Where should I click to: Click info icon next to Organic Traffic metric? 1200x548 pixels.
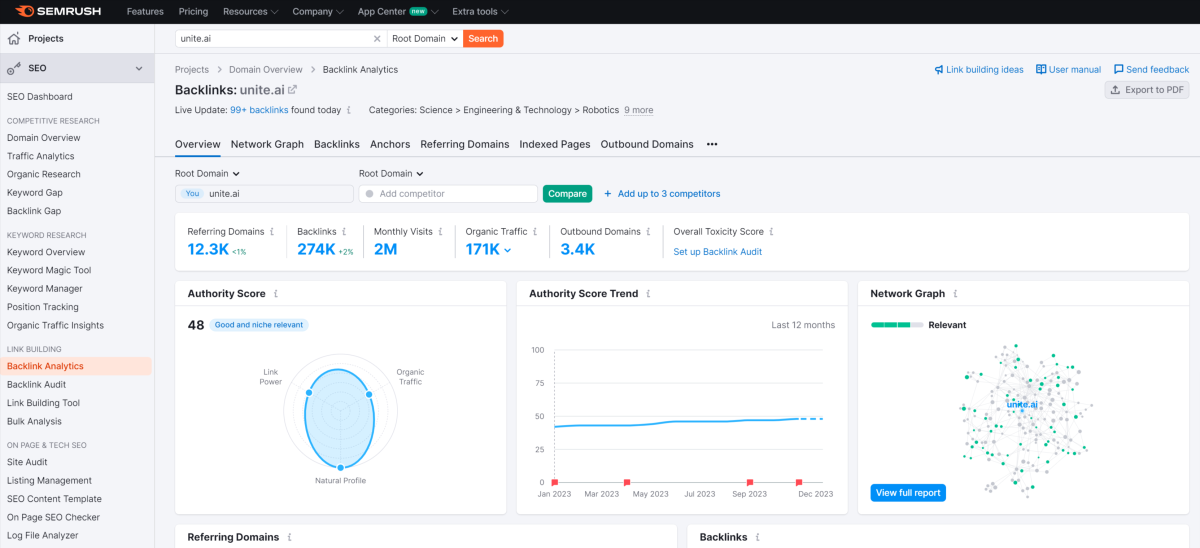click(536, 231)
